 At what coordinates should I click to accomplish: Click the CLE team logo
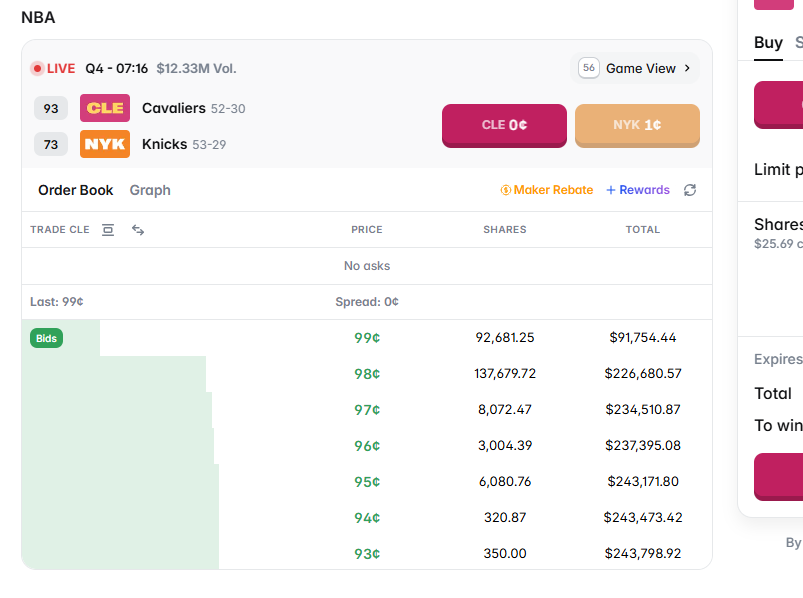coord(105,108)
